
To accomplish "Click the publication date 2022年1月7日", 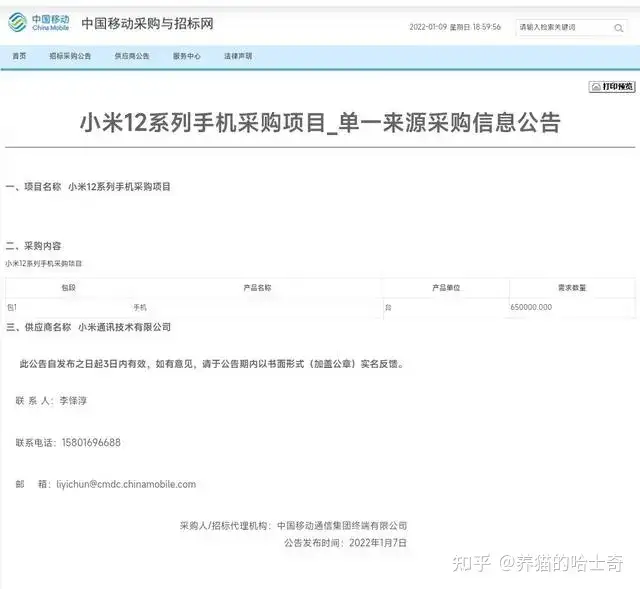I will point(378,542).
